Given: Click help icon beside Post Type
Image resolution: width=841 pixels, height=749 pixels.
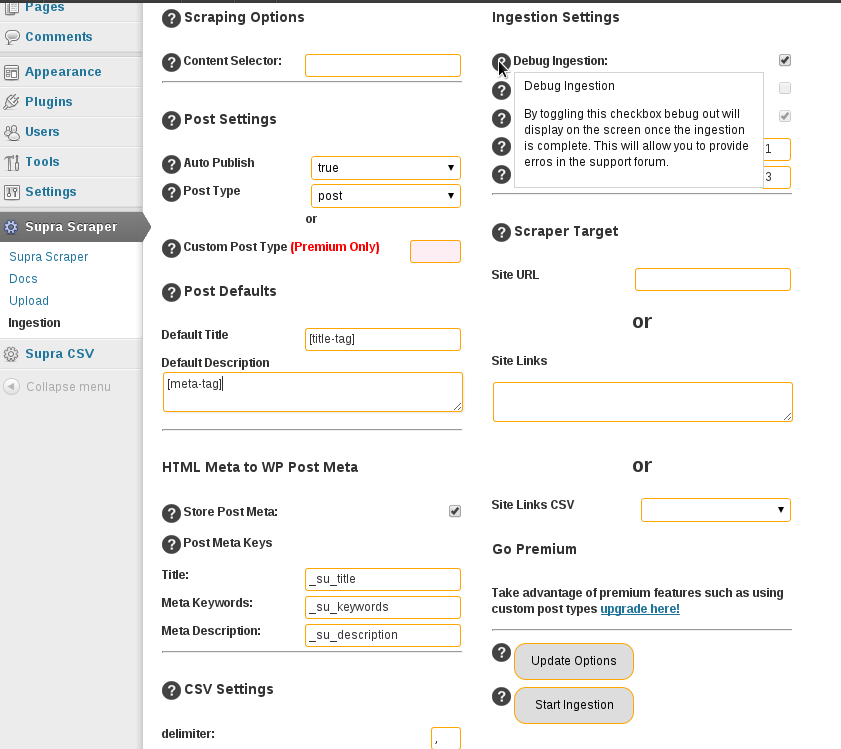Looking at the screenshot, I should pos(171,192).
